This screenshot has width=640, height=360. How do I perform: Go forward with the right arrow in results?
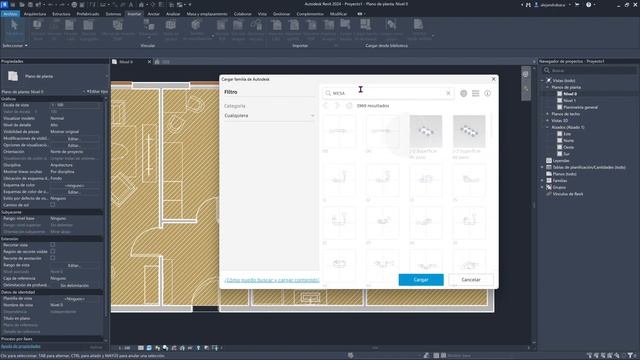point(337,106)
